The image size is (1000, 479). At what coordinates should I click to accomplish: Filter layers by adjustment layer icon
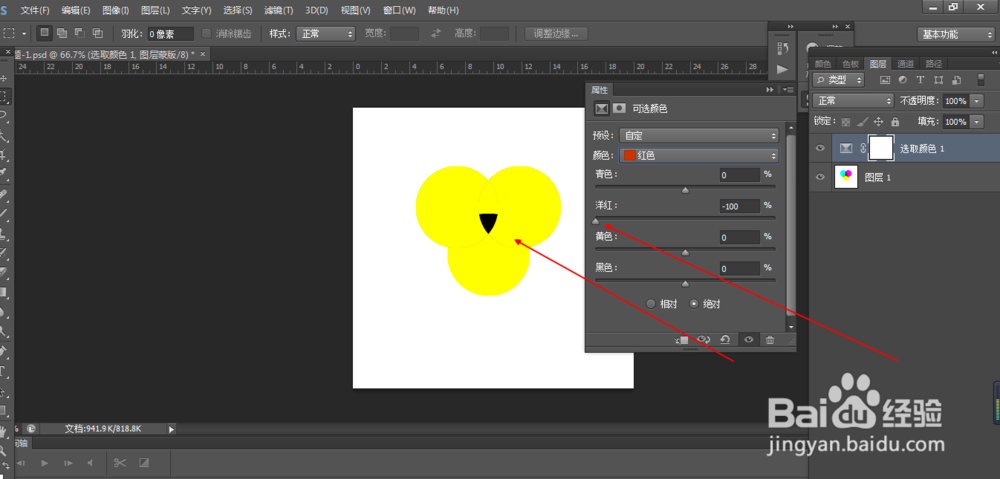pos(902,80)
